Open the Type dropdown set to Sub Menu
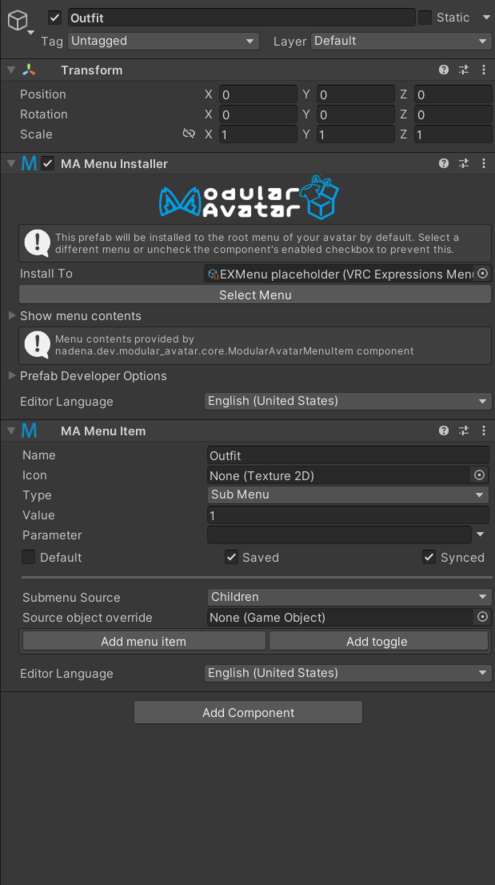This screenshot has width=495, height=885. pos(348,494)
